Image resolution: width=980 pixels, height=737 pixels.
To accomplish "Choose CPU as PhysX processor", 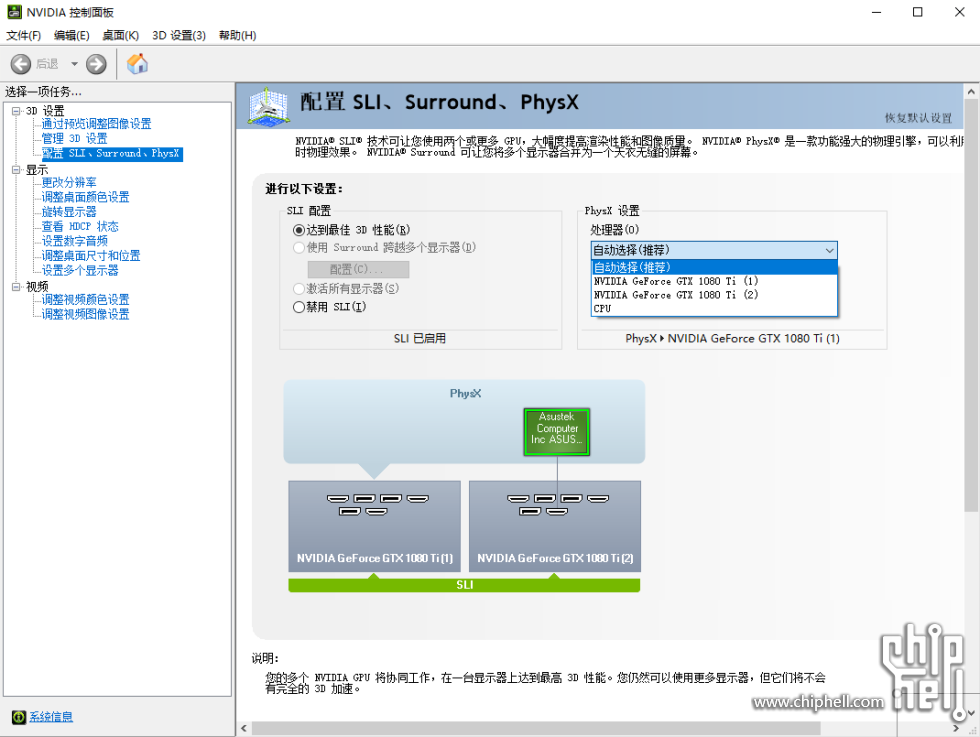I will [714, 309].
